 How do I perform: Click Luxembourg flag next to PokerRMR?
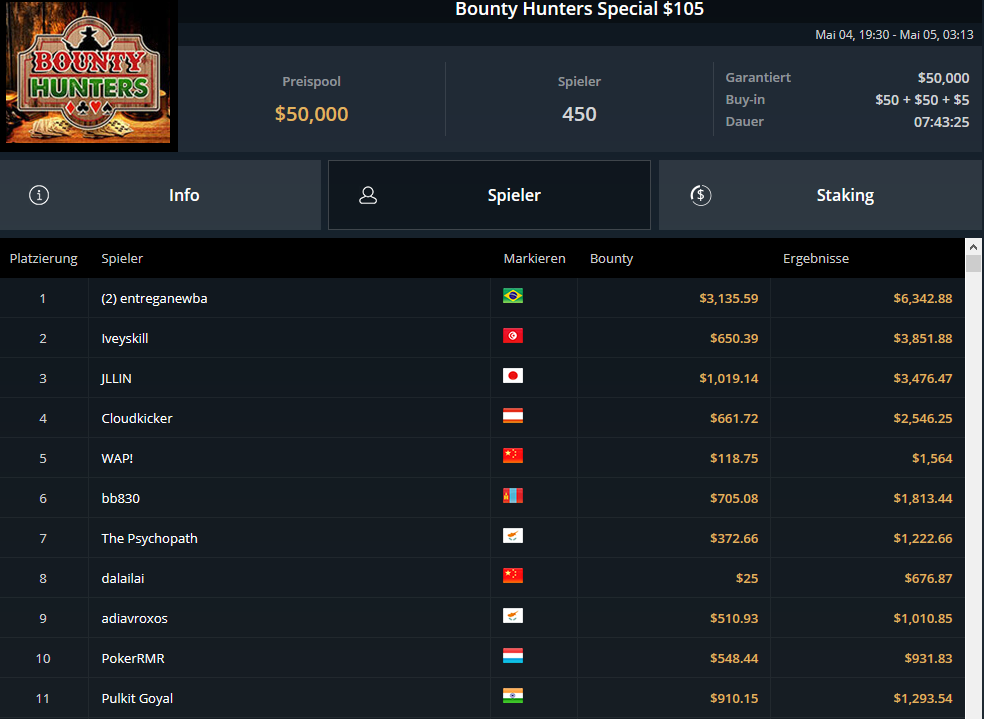click(x=513, y=656)
